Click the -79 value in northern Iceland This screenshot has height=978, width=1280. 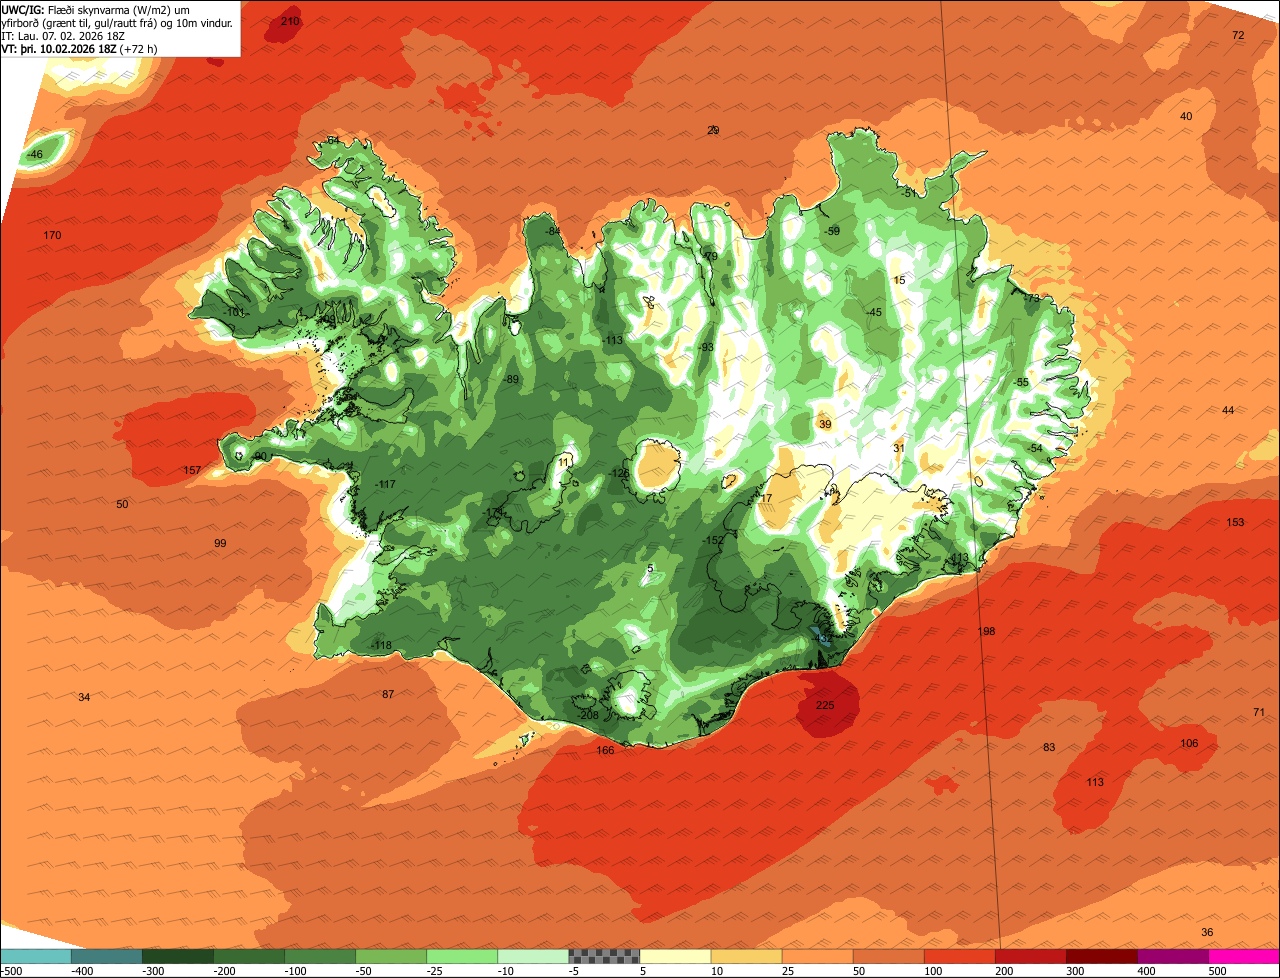(x=711, y=257)
